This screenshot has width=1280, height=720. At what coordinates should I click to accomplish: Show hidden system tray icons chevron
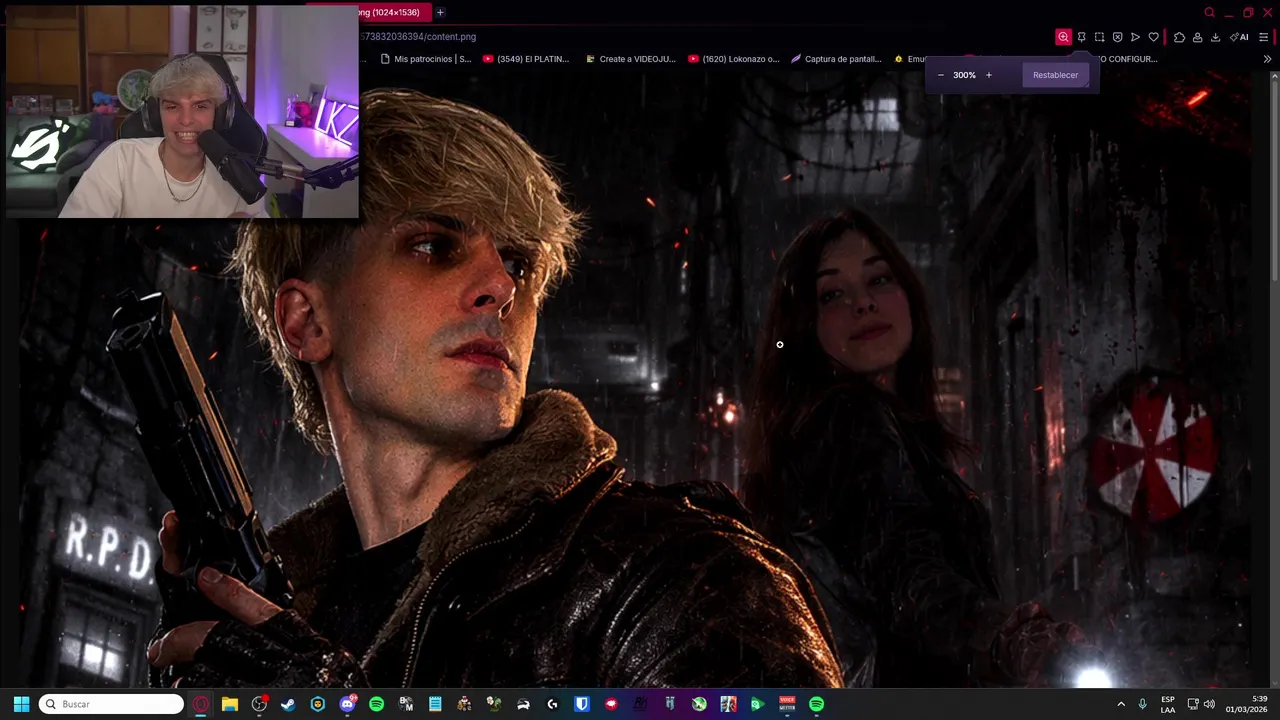point(1120,704)
